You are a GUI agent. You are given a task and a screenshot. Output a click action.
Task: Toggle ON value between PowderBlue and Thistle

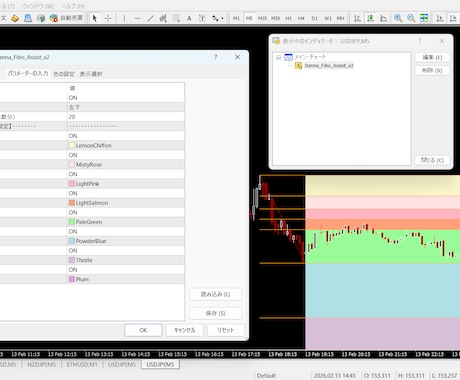click(126, 251)
